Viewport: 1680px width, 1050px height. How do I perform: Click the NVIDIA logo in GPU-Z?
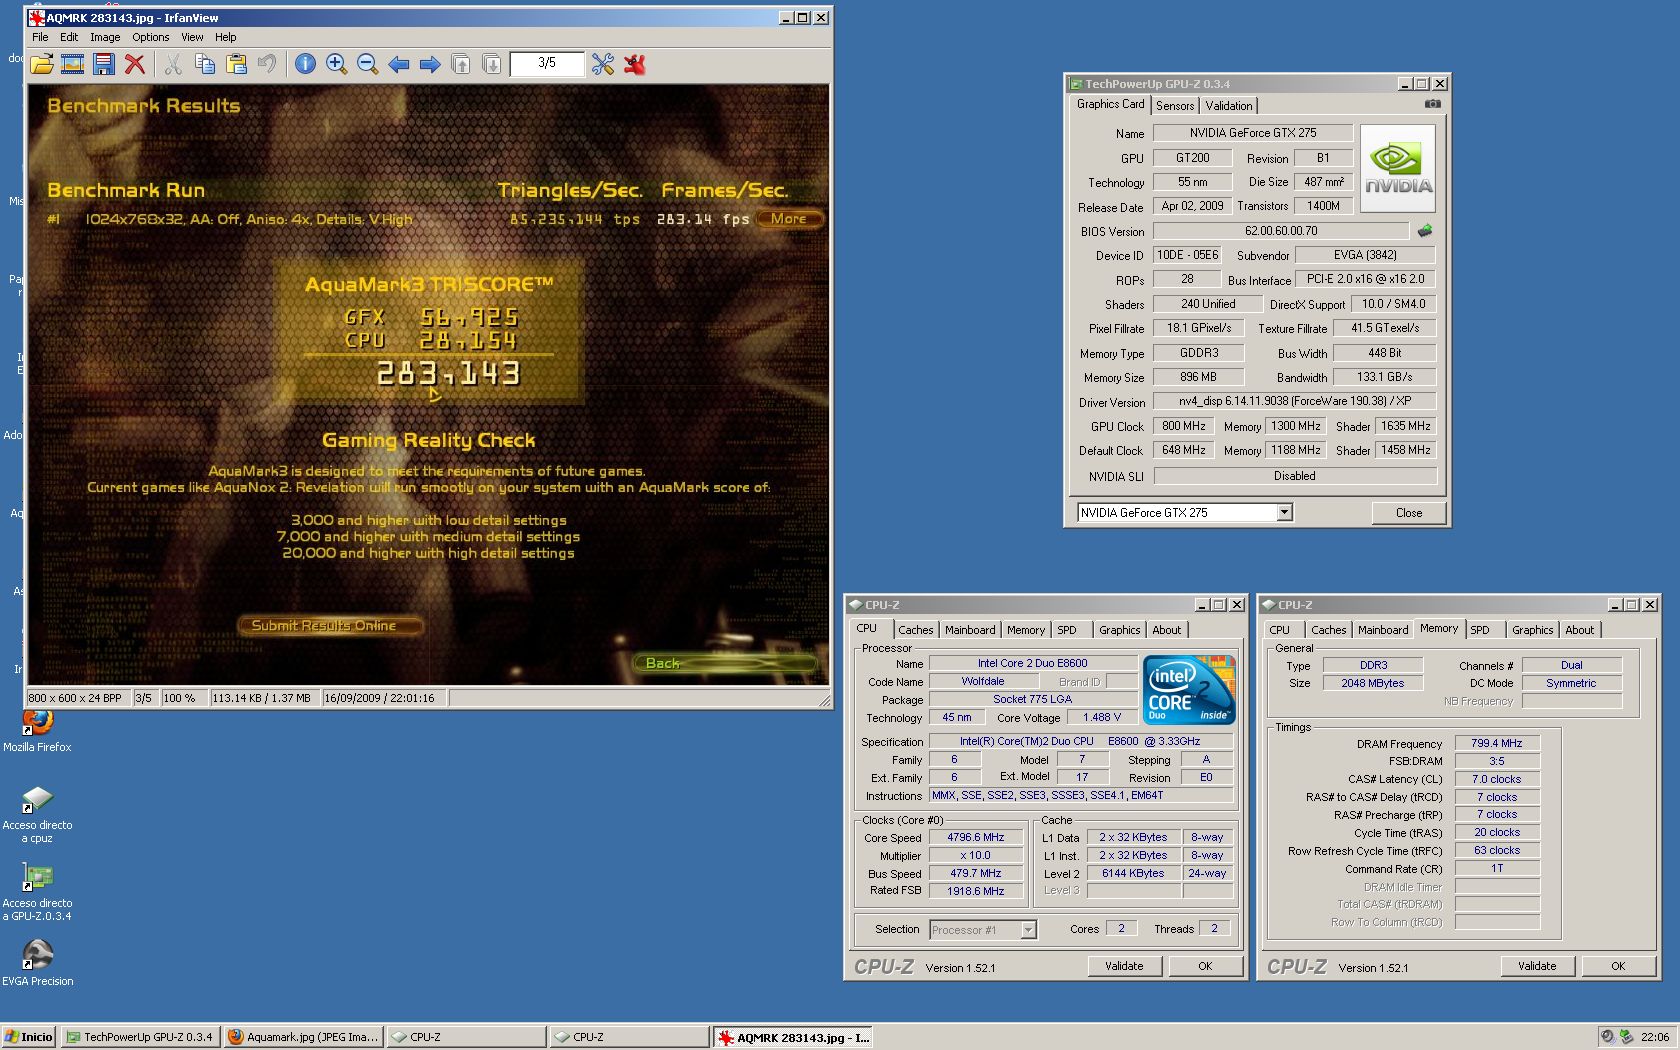[x=1398, y=169]
